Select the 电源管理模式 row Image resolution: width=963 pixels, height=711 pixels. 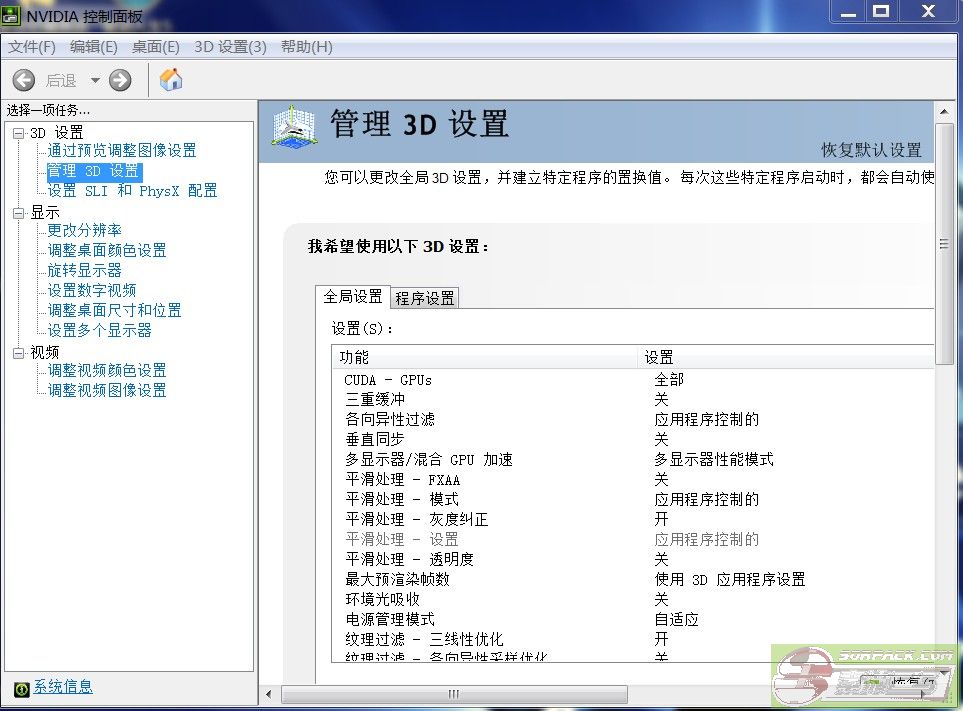[x=633, y=619]
